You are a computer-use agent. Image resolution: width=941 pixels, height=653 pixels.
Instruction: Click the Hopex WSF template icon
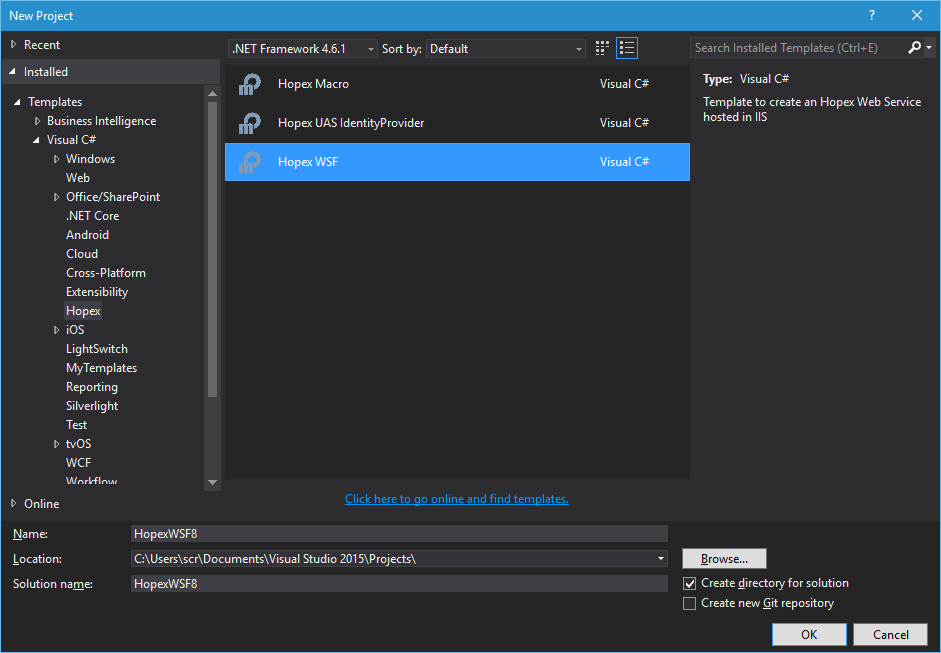pyautogui.click(x=250, y=162)
